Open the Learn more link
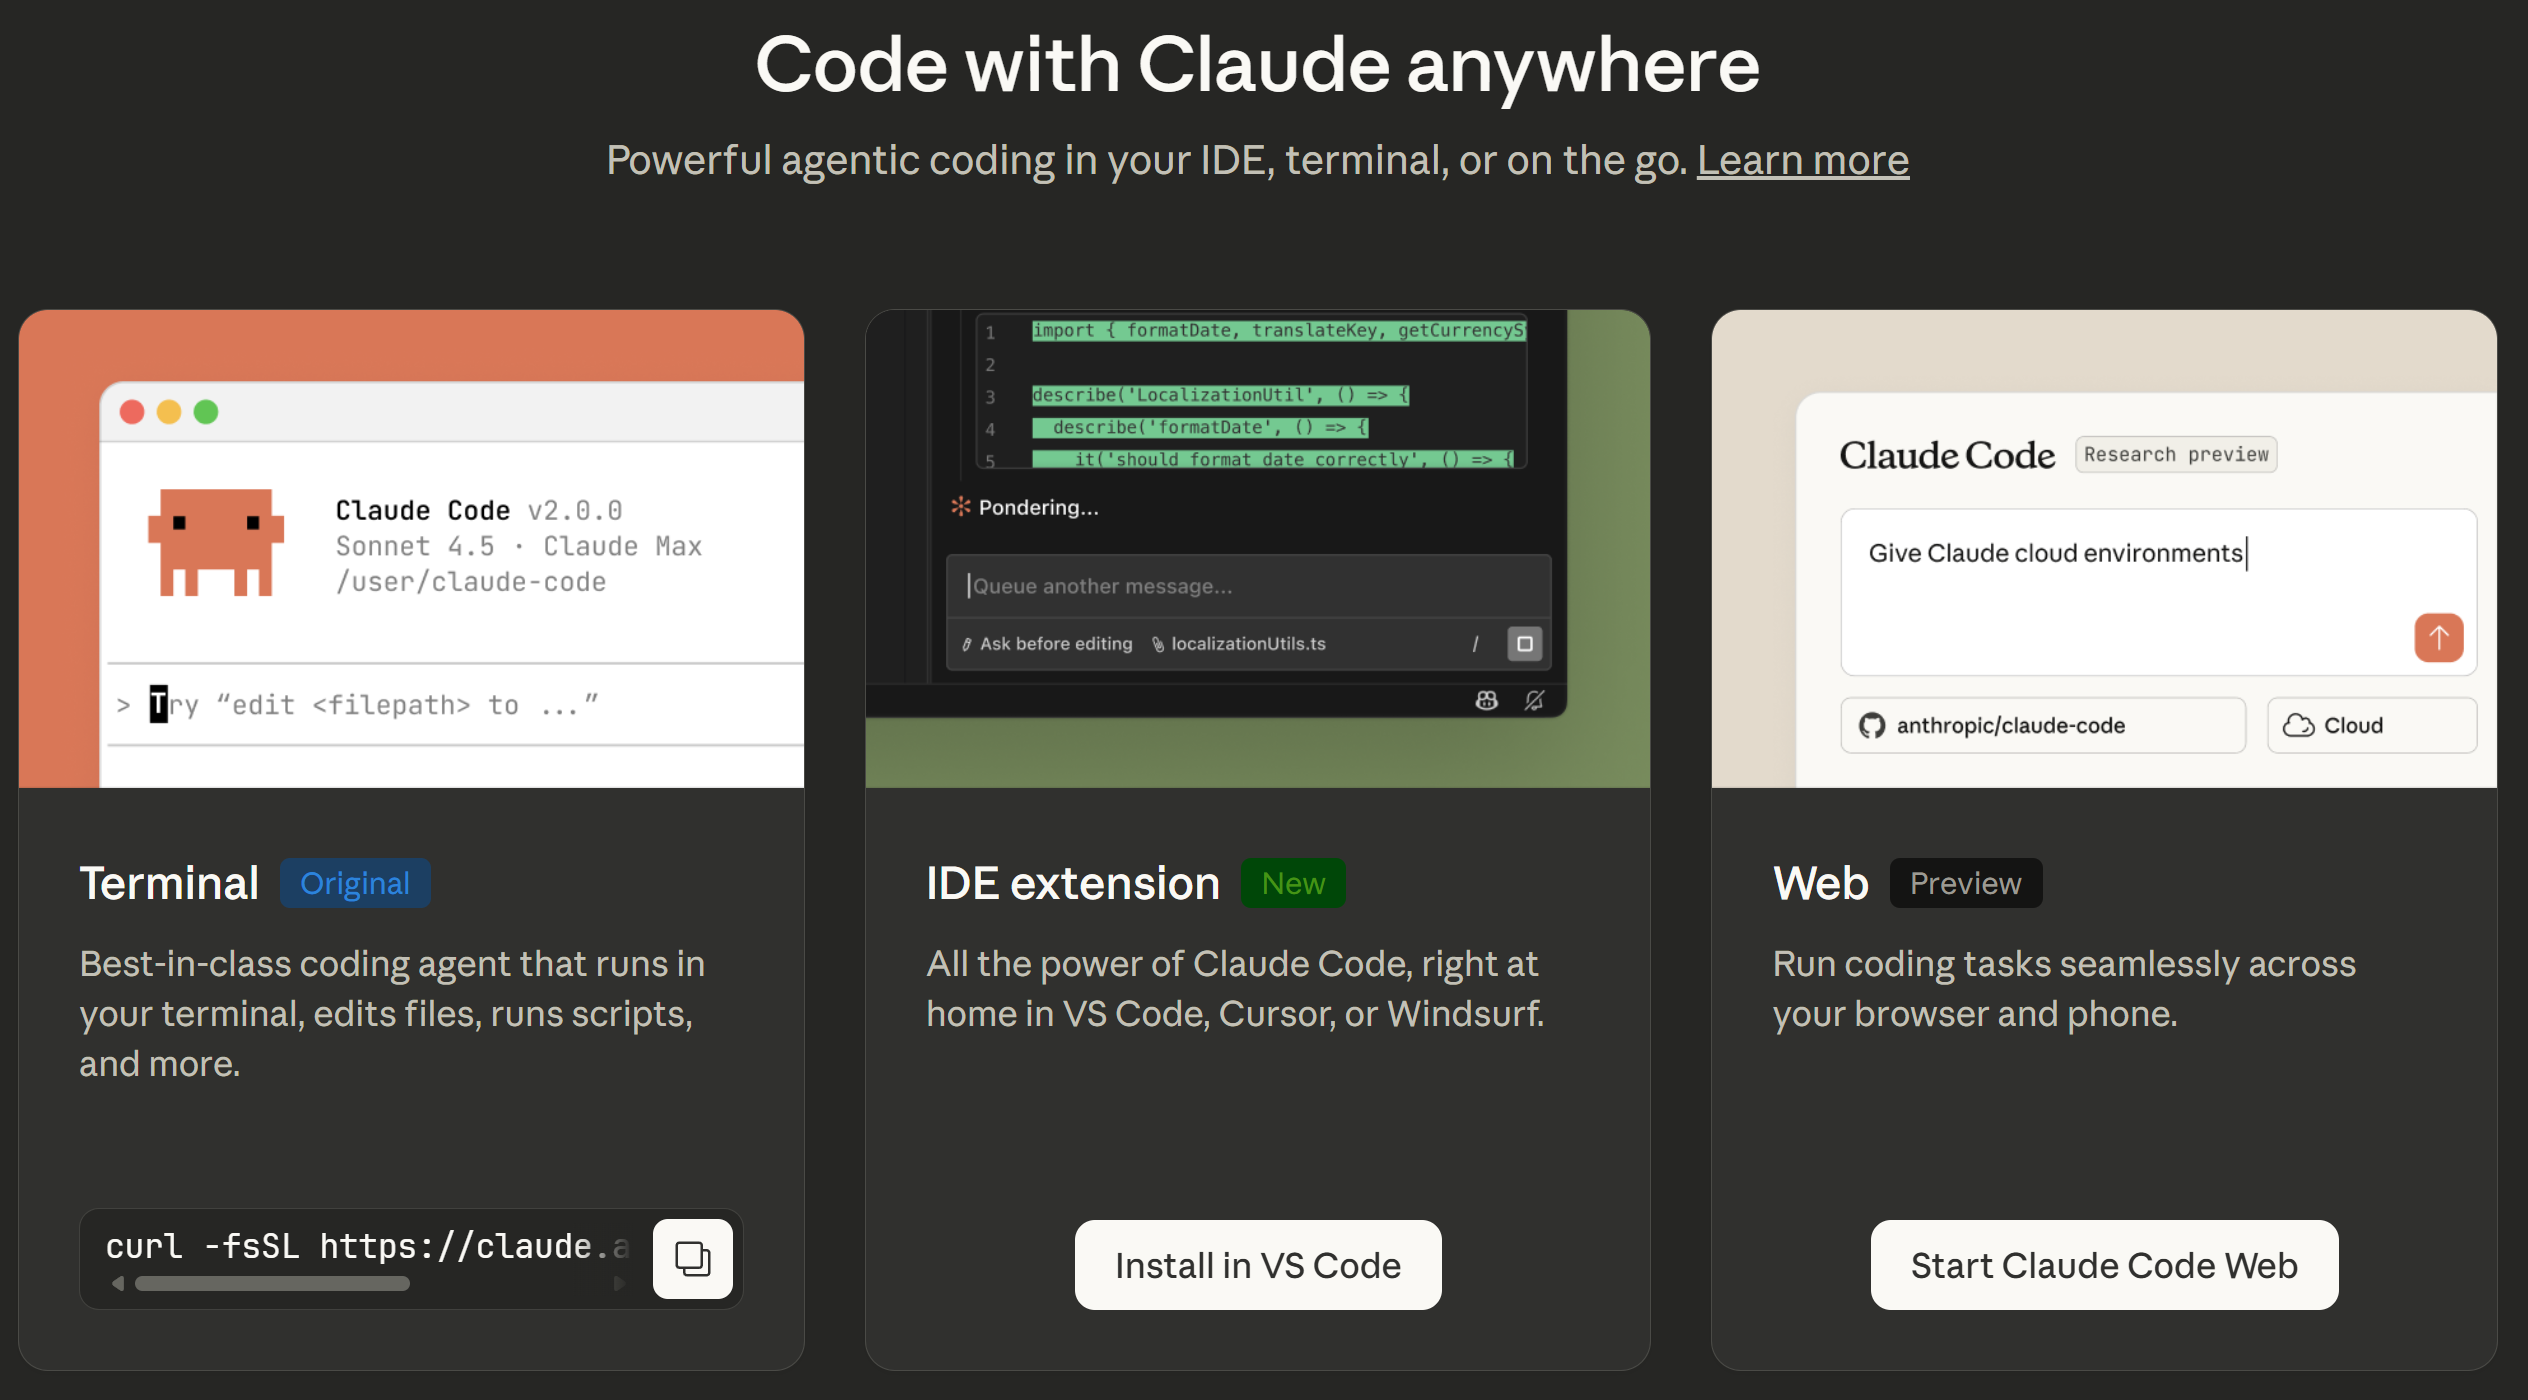 click(1803, 160)
